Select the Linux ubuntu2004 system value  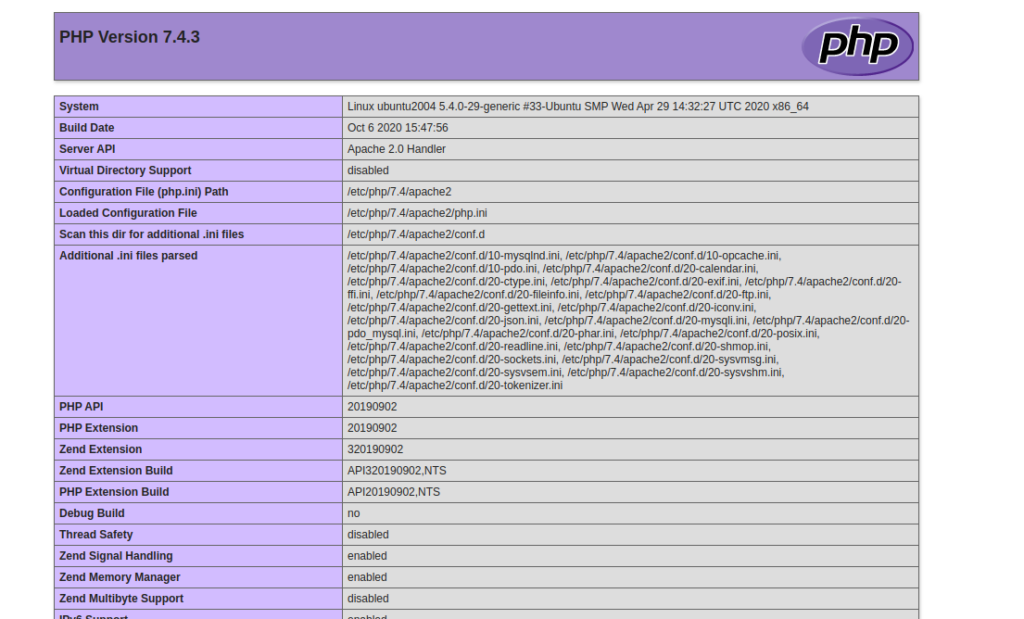pos(578,106)
